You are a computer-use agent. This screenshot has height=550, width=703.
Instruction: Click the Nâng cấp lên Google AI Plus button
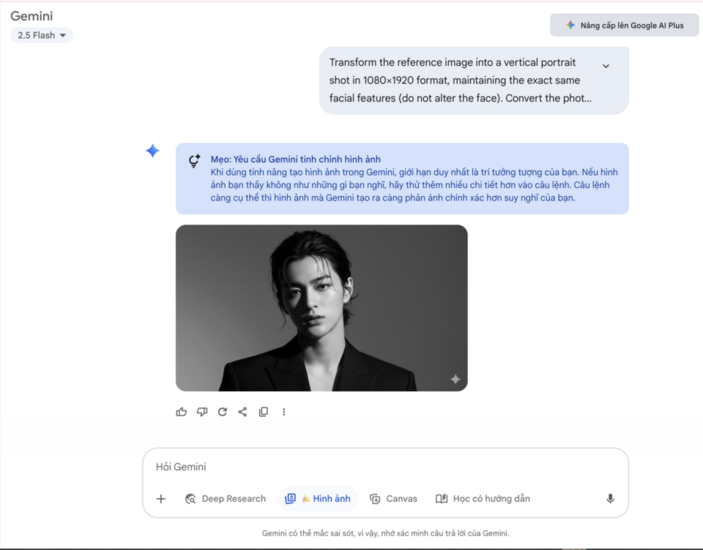pyautogui.click(x=625, y=25)
